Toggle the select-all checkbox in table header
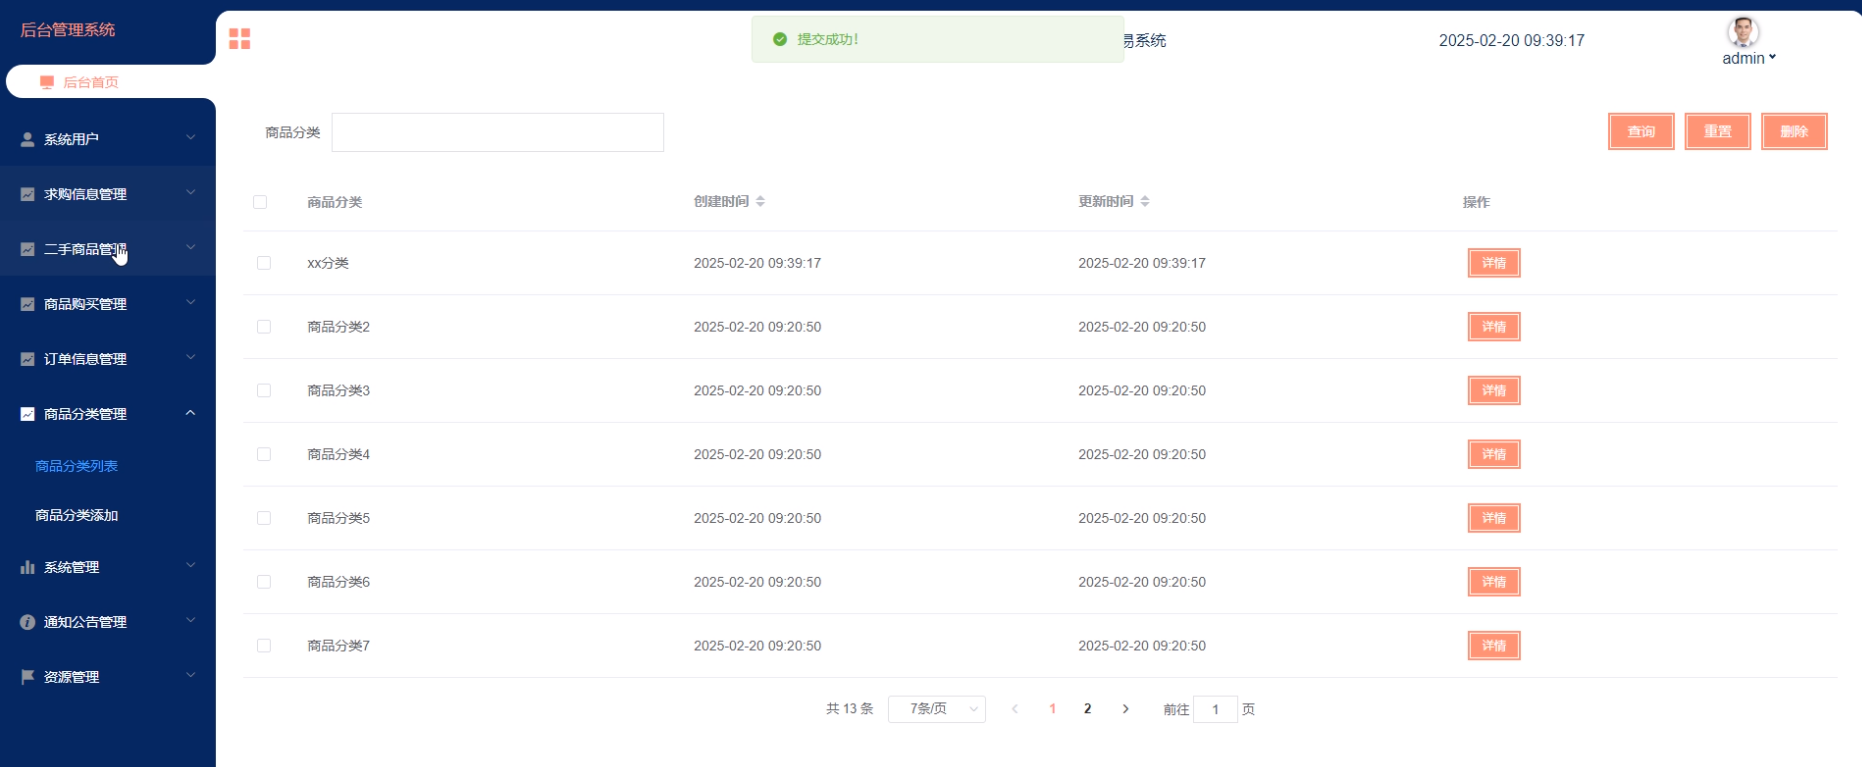The width and height of the screenshot is (1862, 767). [260, 202]
